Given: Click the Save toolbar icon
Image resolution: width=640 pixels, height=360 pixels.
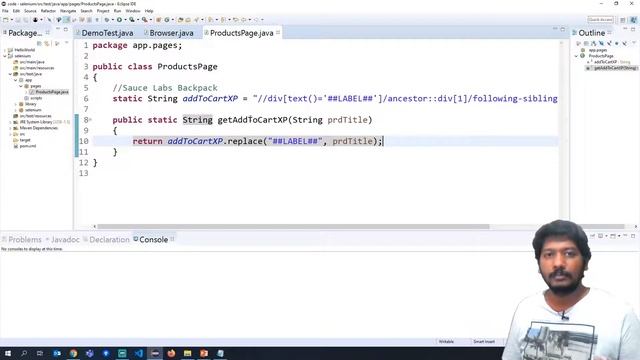Looking at the screenshot, I should [x=18, y=20].
